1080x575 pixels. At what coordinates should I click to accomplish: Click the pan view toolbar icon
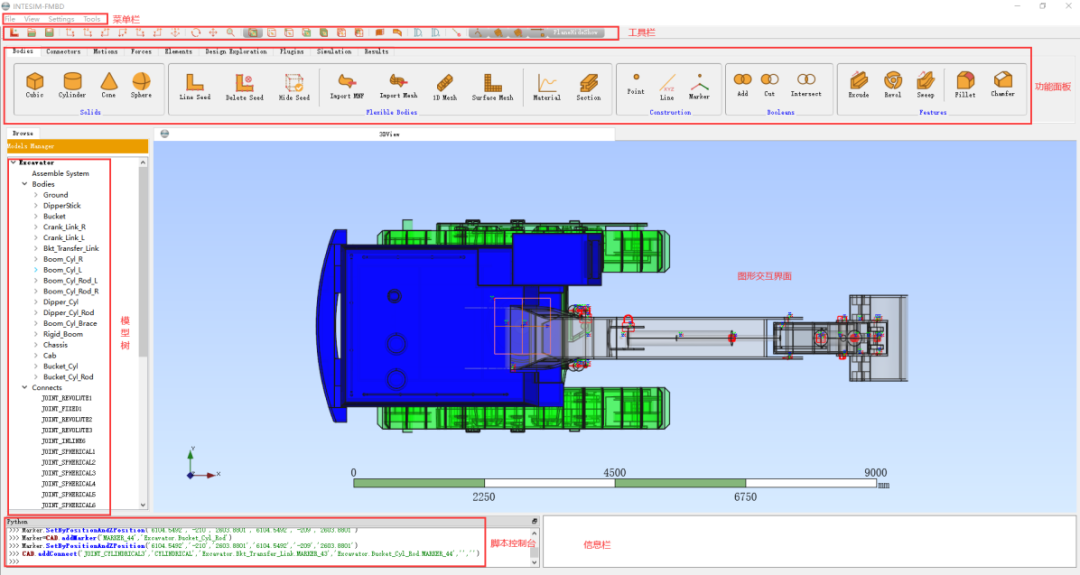tap(213, 32)
